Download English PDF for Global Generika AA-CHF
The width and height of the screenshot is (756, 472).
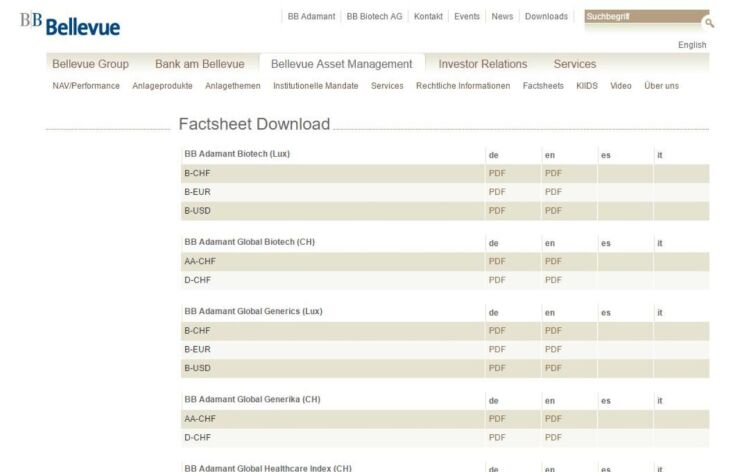[x=553, y=419]
